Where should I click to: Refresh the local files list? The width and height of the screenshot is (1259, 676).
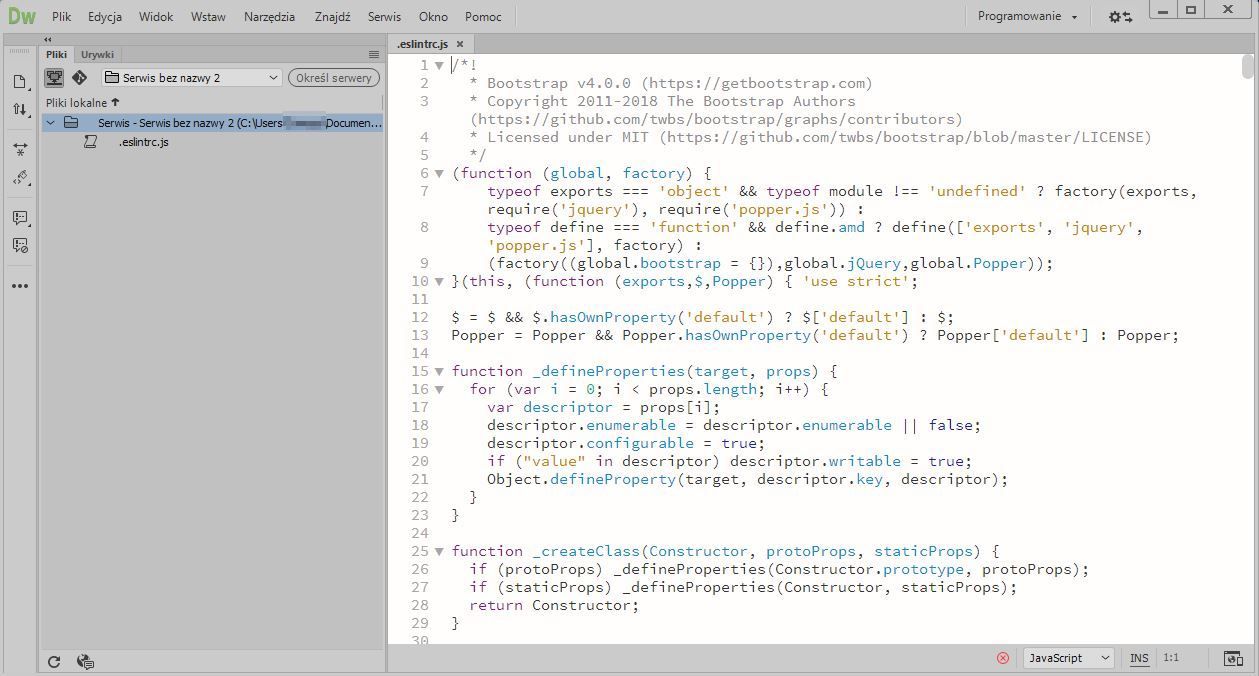pos(54,661)
